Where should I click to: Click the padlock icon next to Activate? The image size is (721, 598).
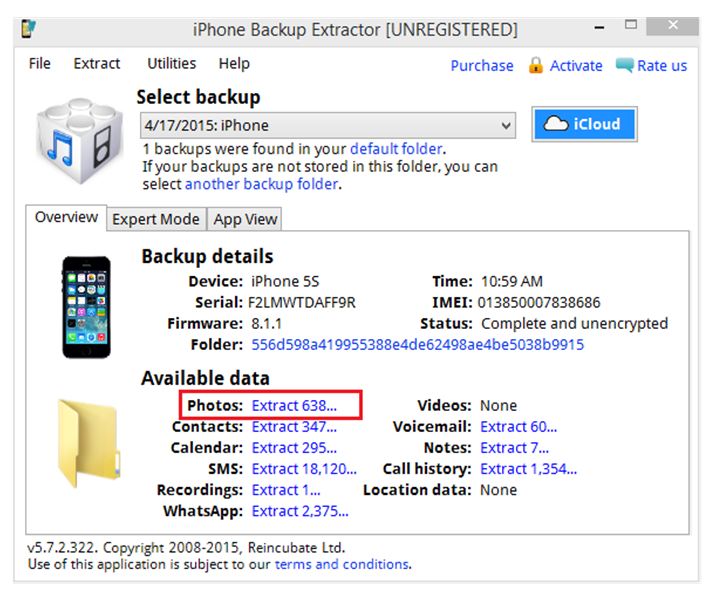pyautogui.click(x=535, y=65)
